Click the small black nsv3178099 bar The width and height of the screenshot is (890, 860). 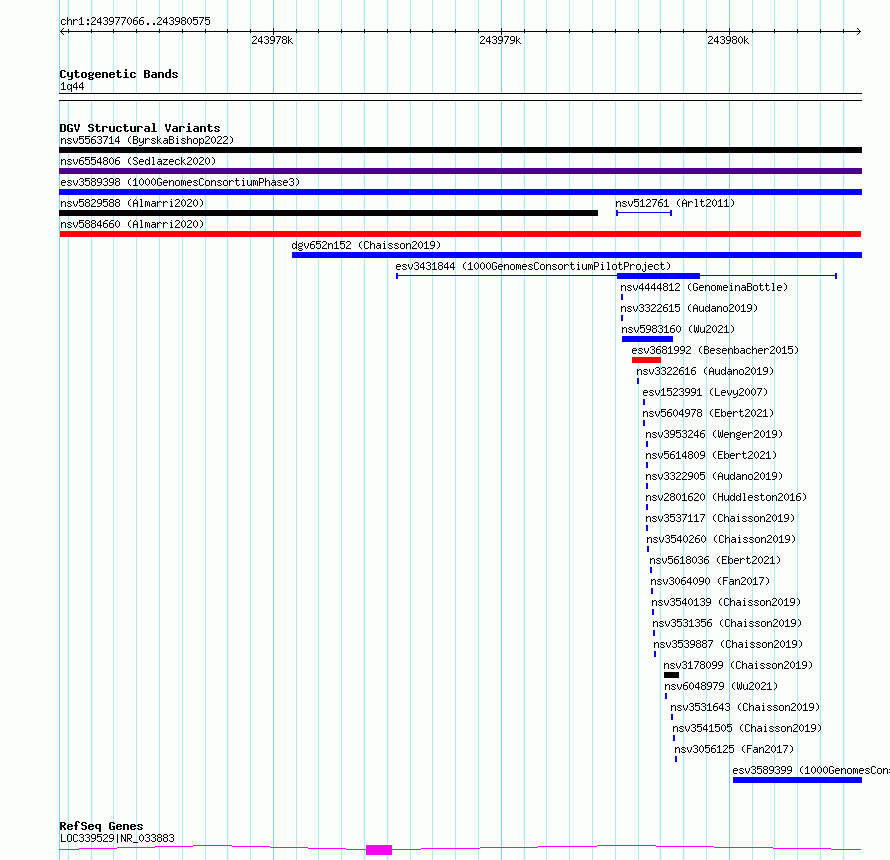click(x=671, y=676)
